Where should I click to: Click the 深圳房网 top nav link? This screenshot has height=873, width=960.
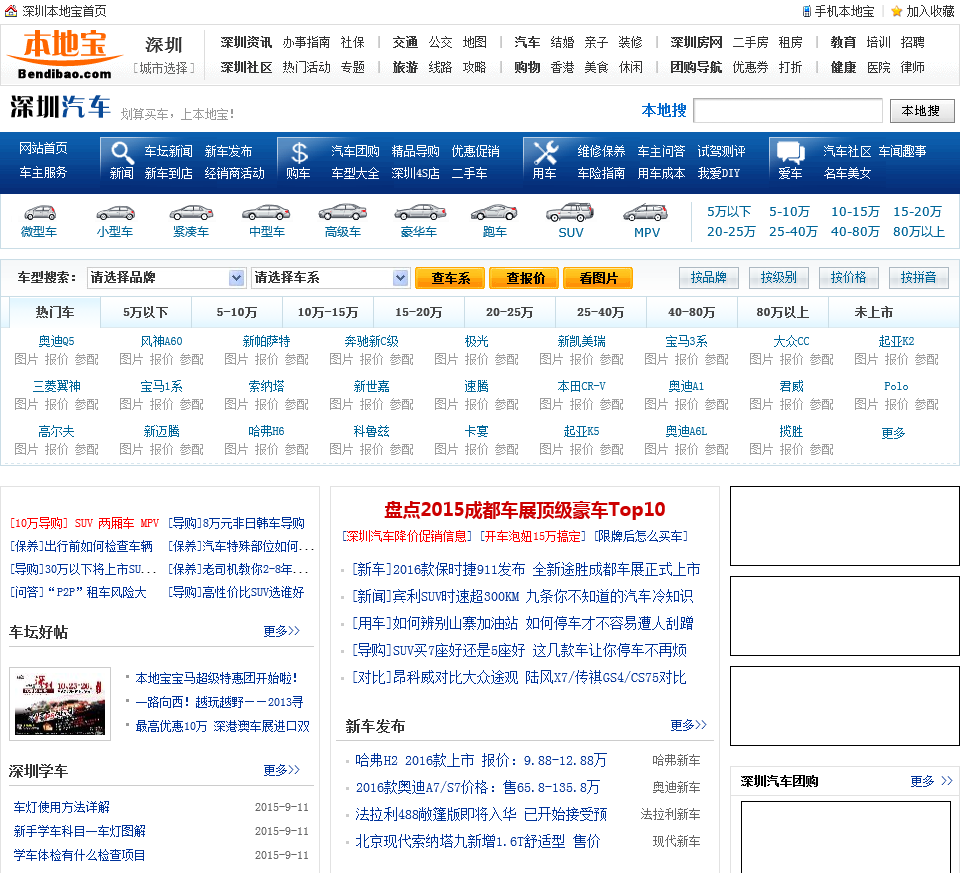pyautogui.click(x=696, y=42)
